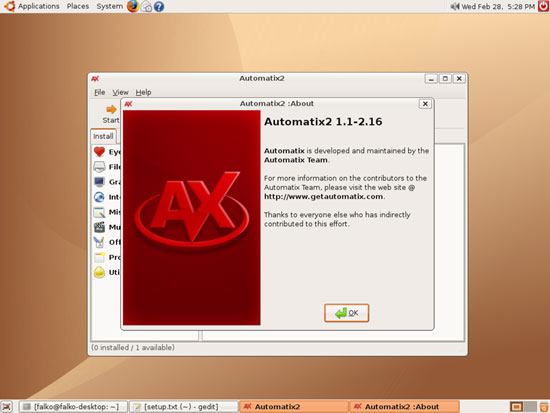Select the Office category icon

[x=99, y=242]
